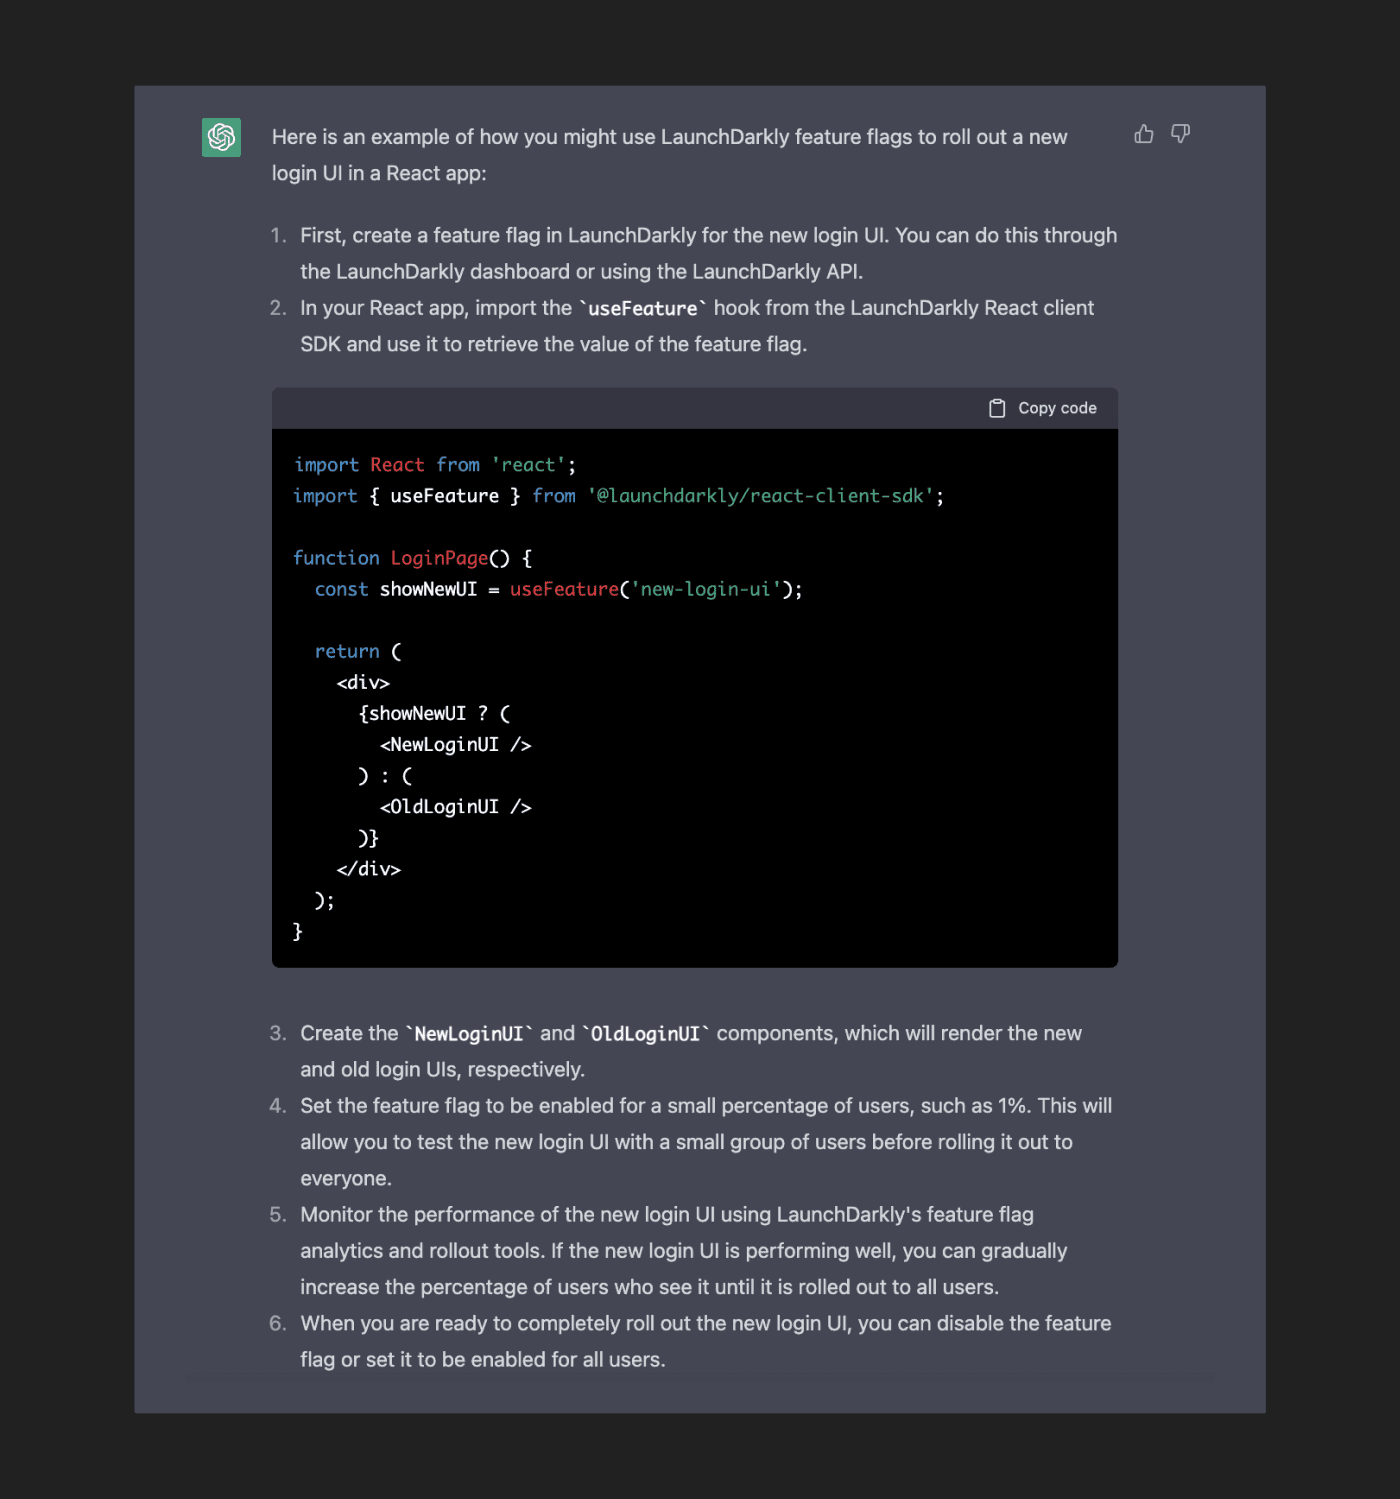Click the ChatGPT avatar logo

[x=221, y=137]
